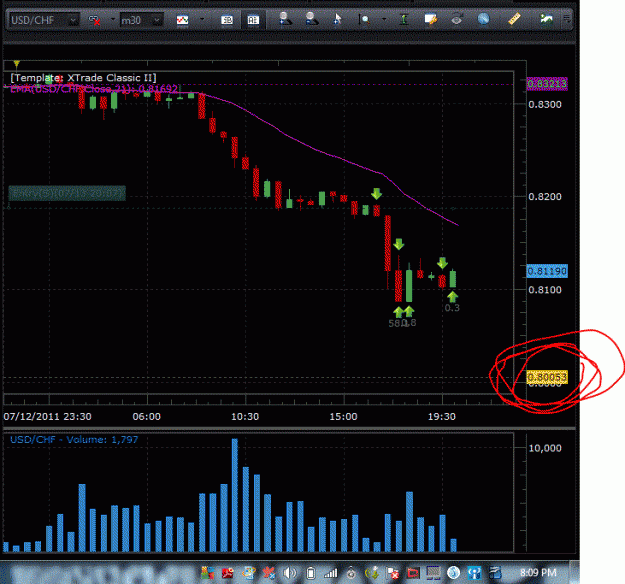Click the Template: XTrade Classic II label

coord(83,78)
